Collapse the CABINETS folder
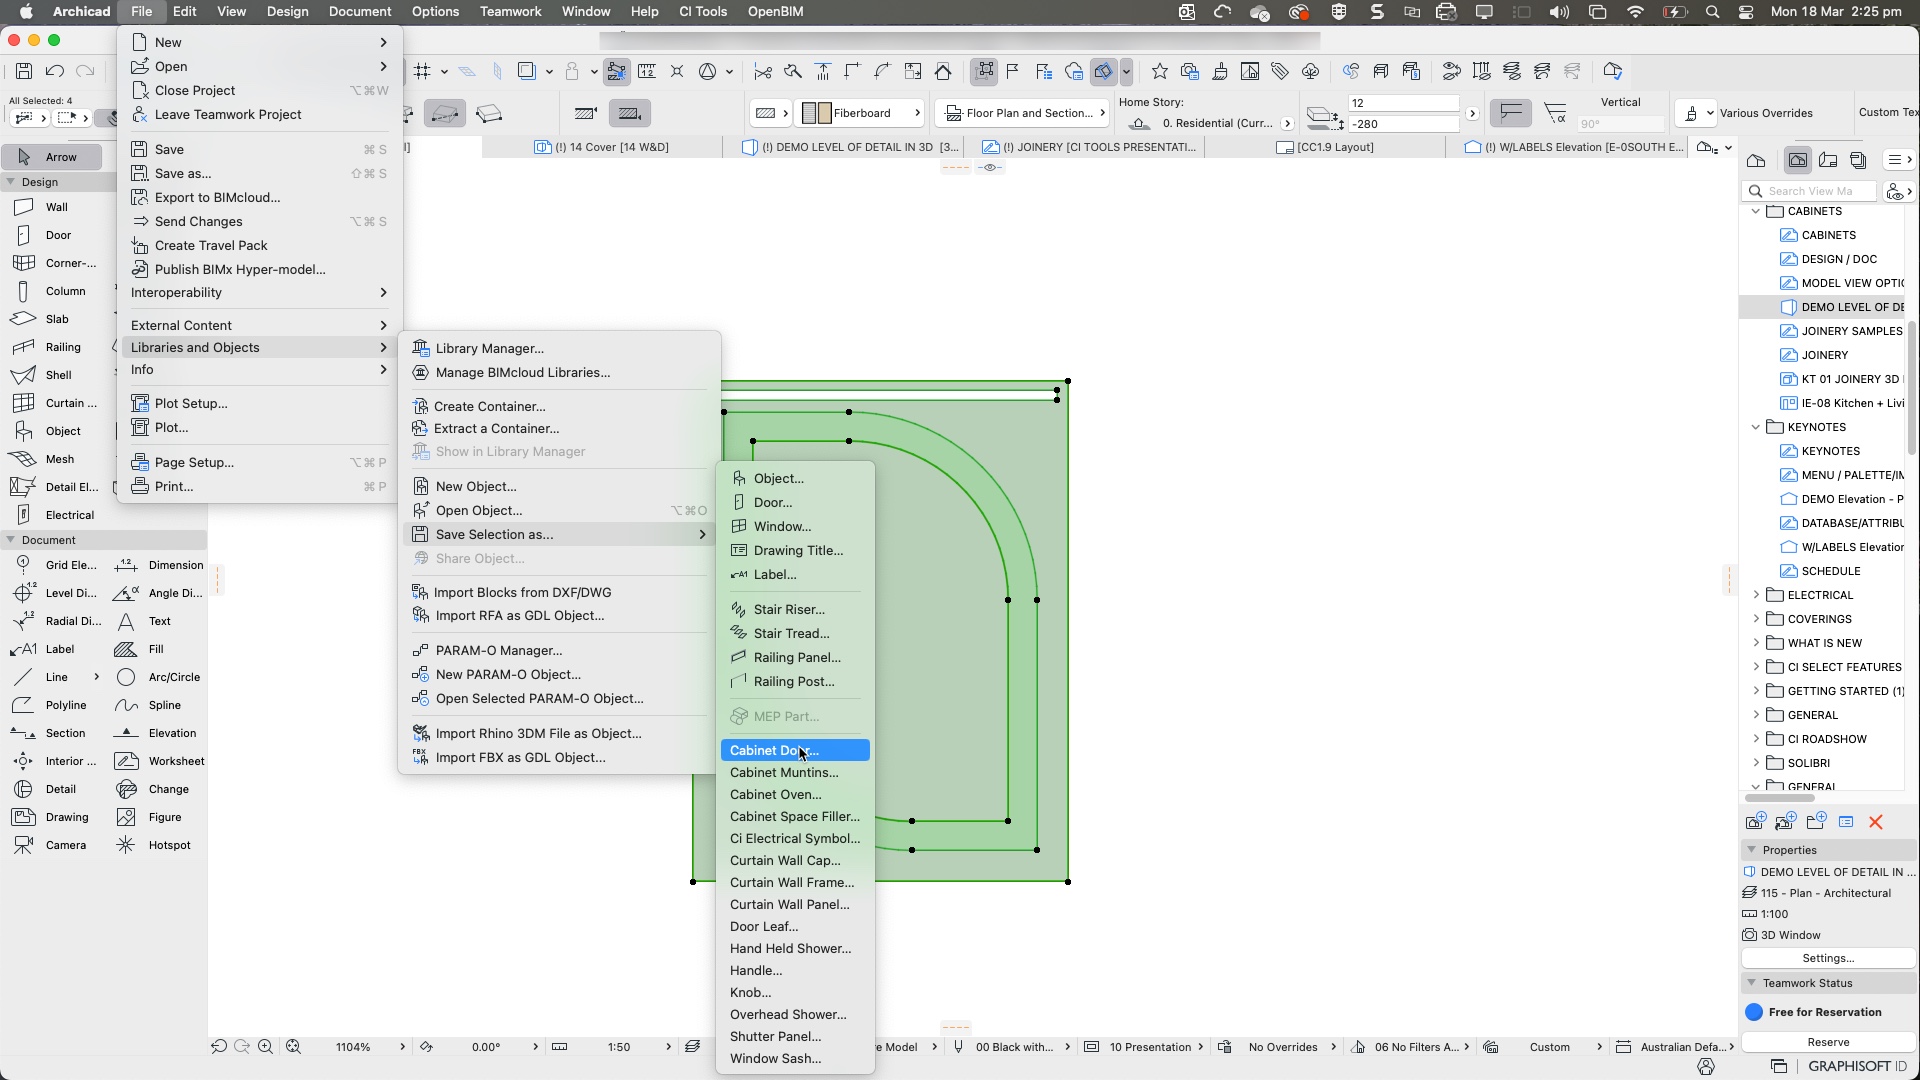The image size is (1920, 1080). (1756, 211)
